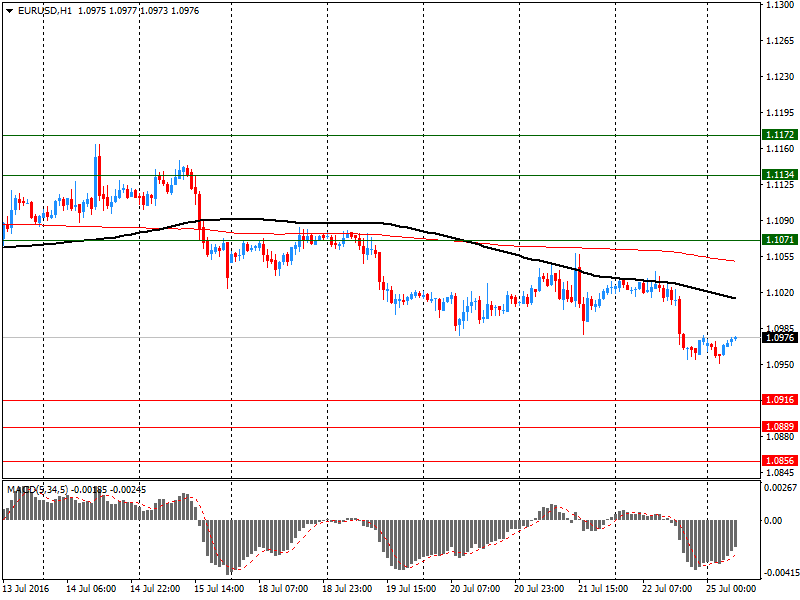This screenshot has height=600, width=800.
Task: Click the 22 Jul 07:00 time label
Action: click(667, 589)
